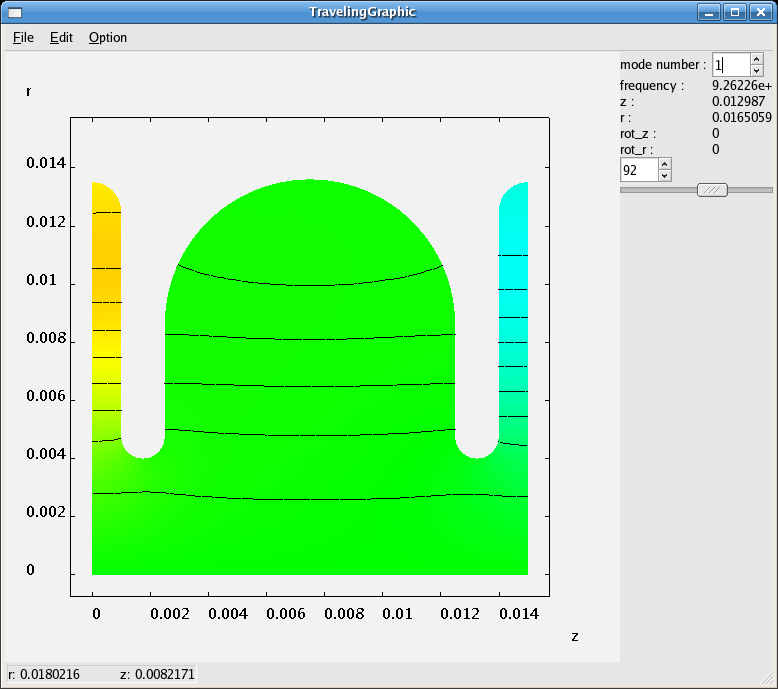Maximize the TravelingGraphic window
Screen dimensions: 778x689
pos(734,12)
